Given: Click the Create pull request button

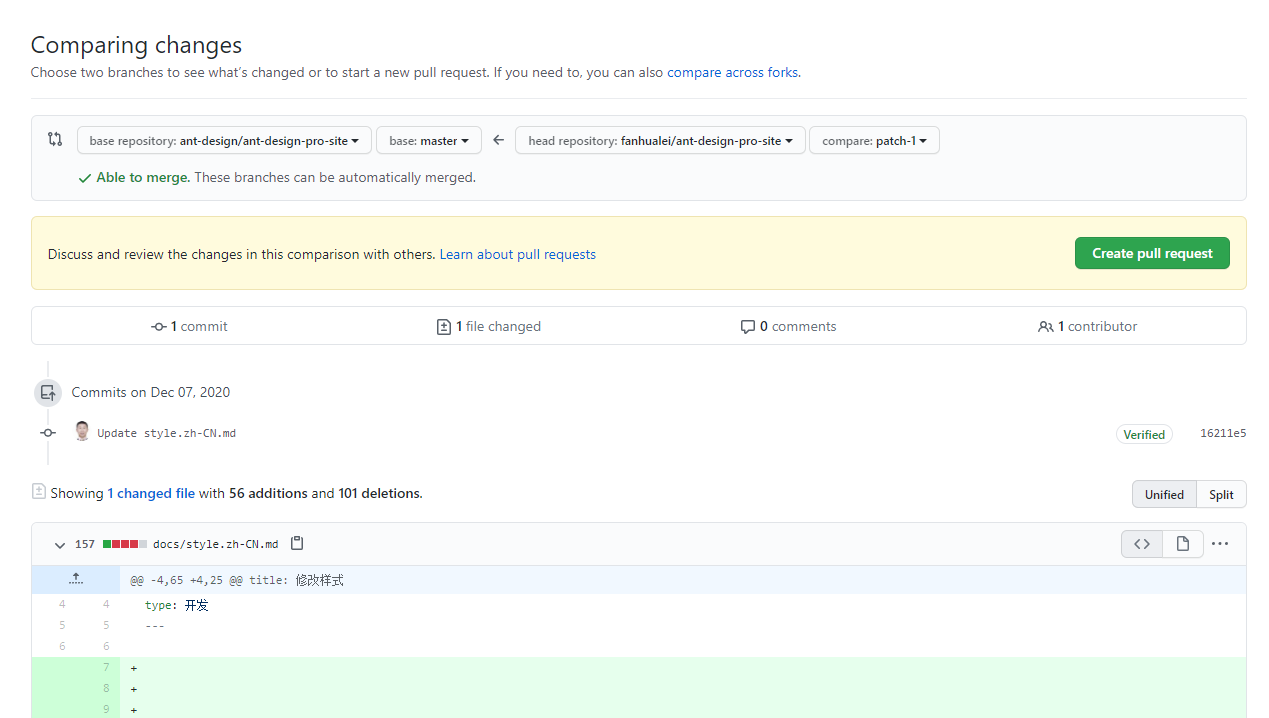Looking at the screenshot, I should pyautogui.click(x=1152, y=253).
